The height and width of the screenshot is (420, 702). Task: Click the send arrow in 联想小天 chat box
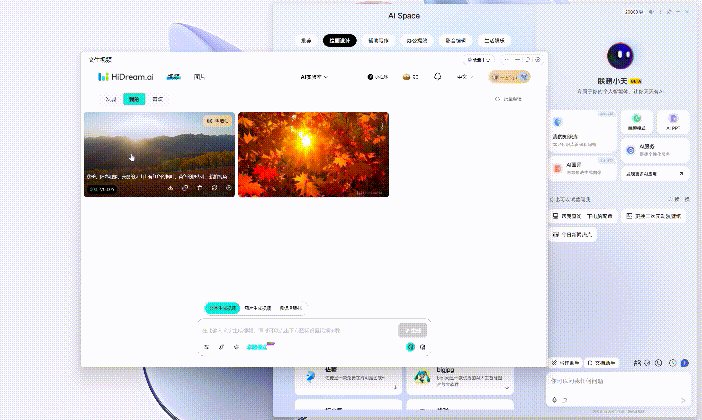683,400
